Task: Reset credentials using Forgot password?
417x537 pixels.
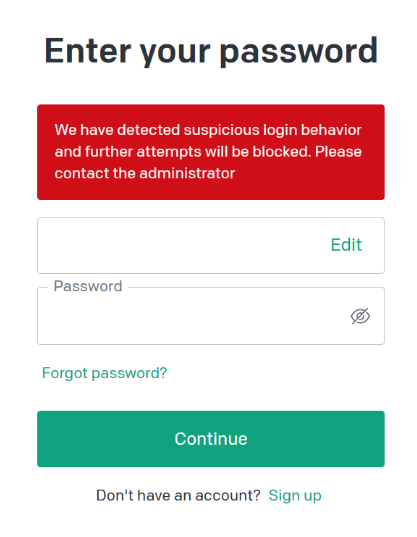Action: [x=104, y=373]
